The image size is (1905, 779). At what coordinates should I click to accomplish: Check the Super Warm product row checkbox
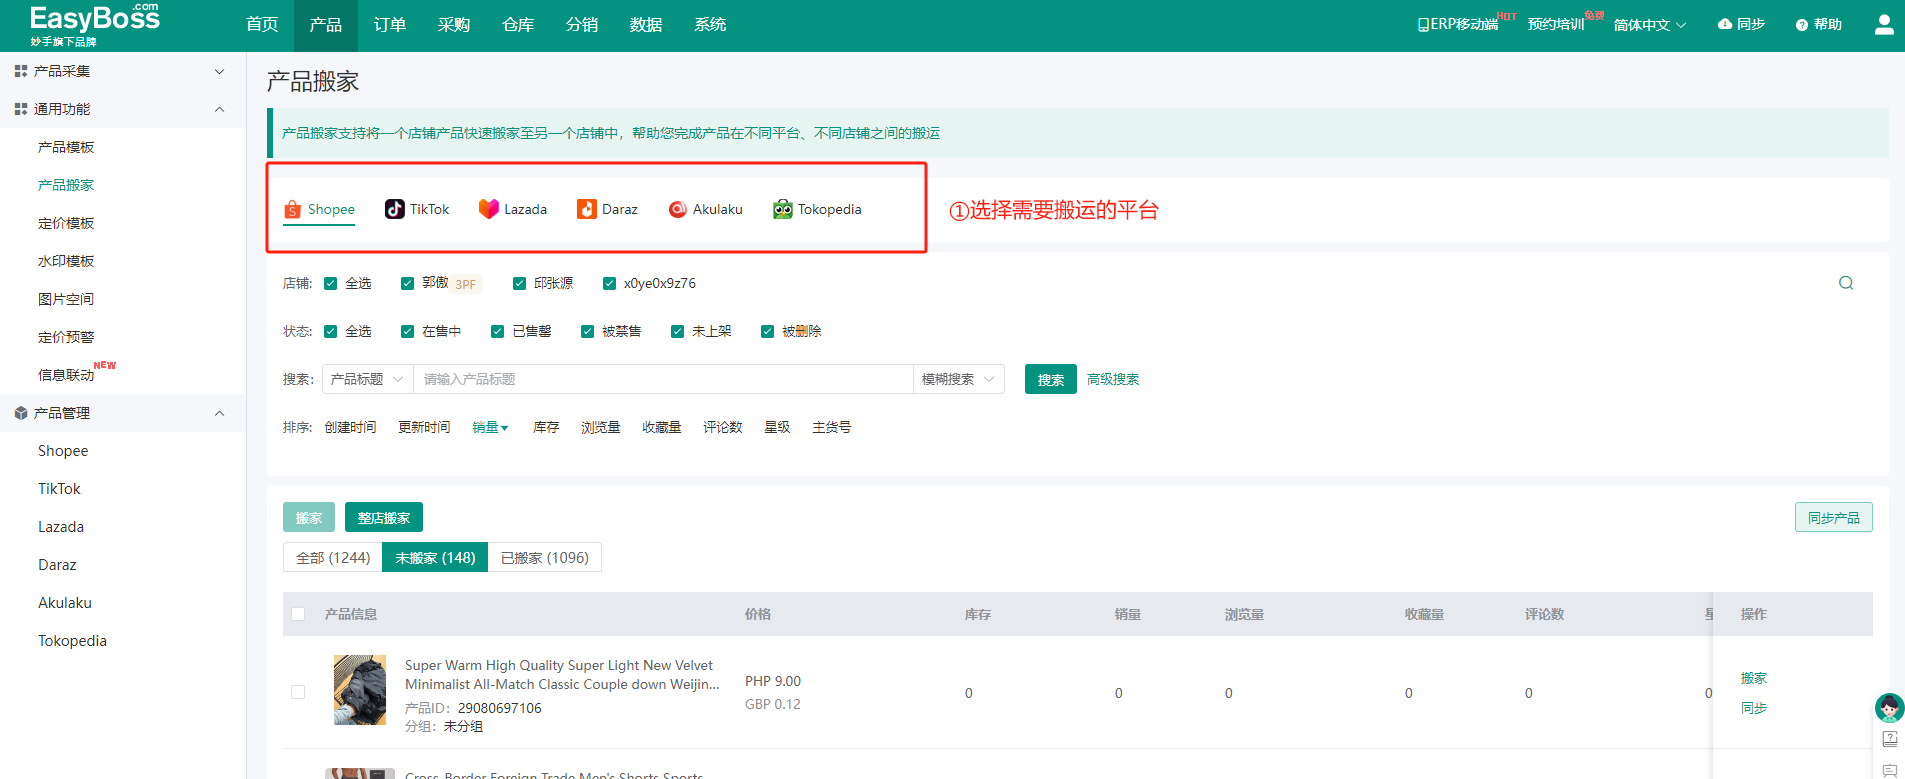298,692
